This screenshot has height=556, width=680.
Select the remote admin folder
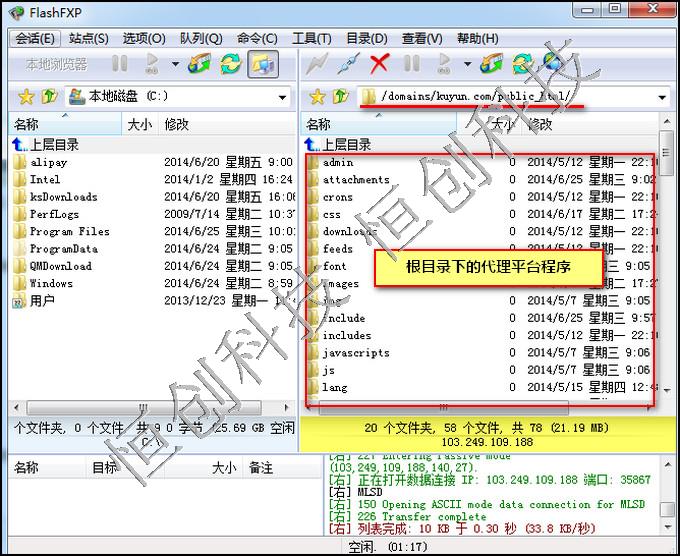pyautogui.click(x=337, y=162)
